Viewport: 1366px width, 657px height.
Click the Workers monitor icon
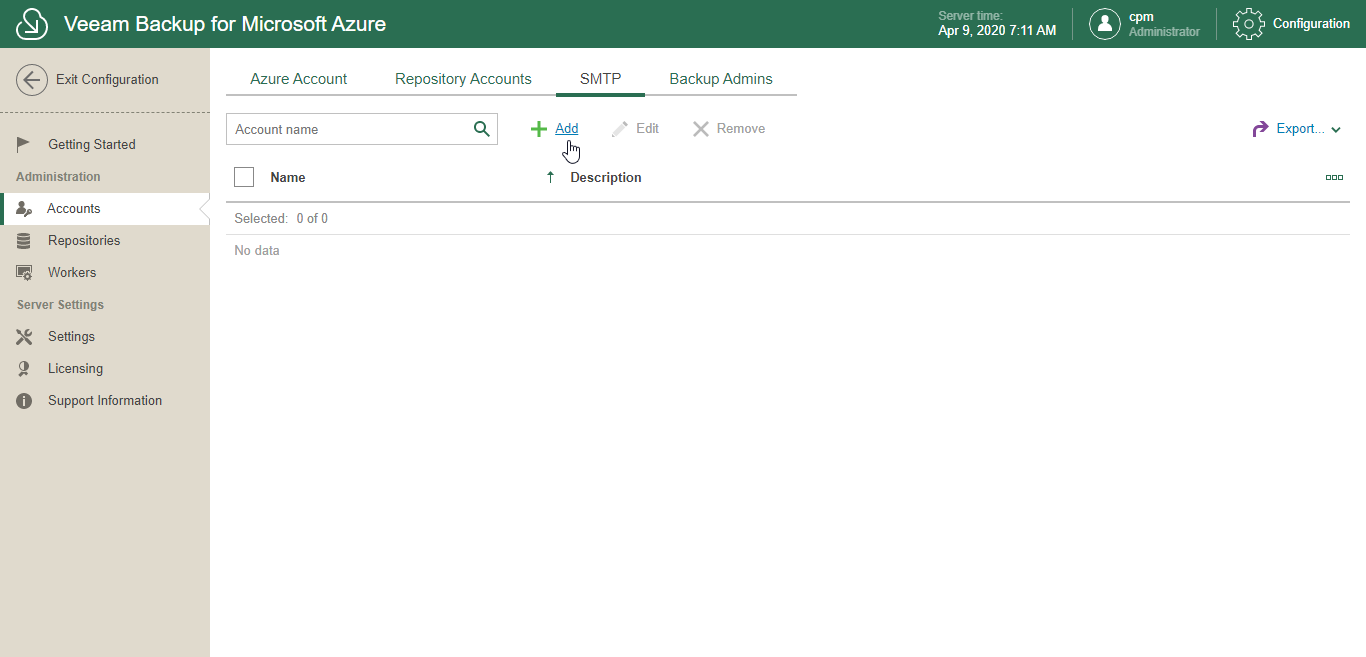click(x=24, y=273)
